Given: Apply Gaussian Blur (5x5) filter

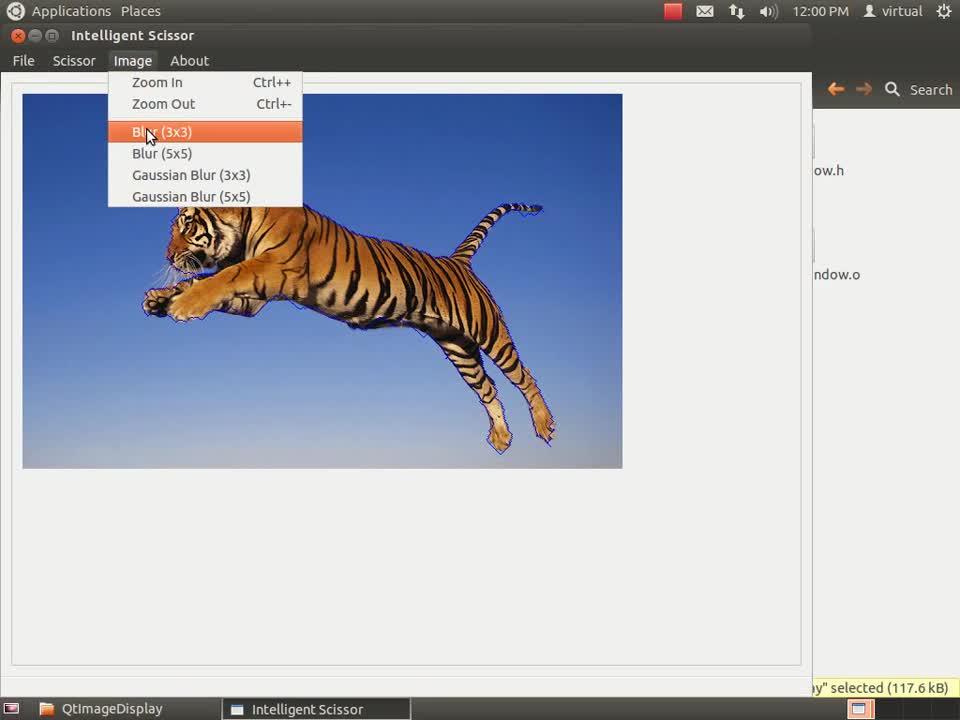Looking at the screenshot, I should coord(191,197).
